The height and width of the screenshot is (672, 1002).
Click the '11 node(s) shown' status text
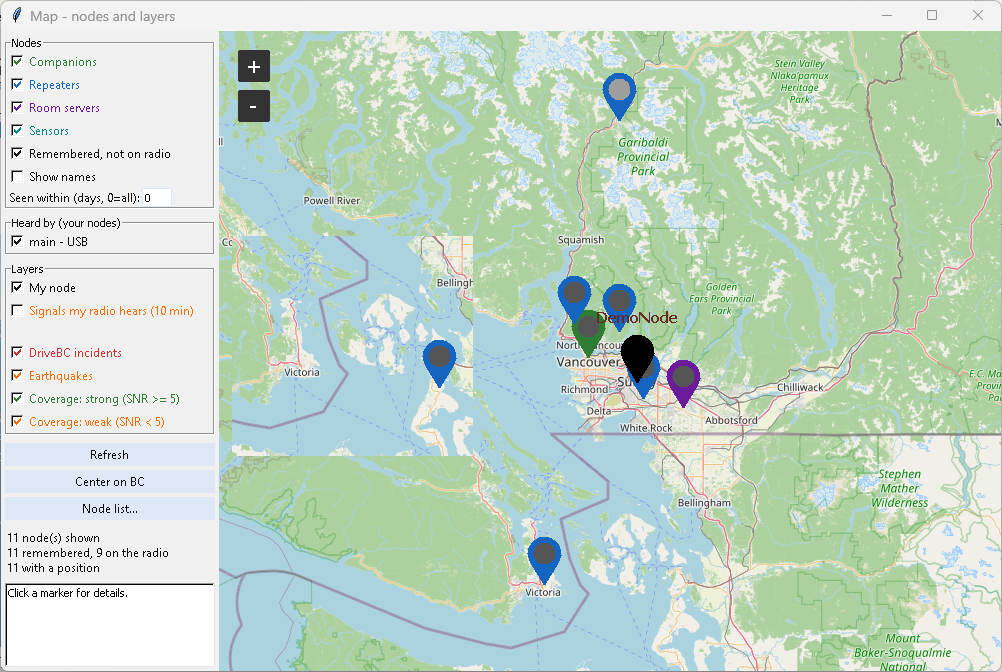(x=54, y=538)
